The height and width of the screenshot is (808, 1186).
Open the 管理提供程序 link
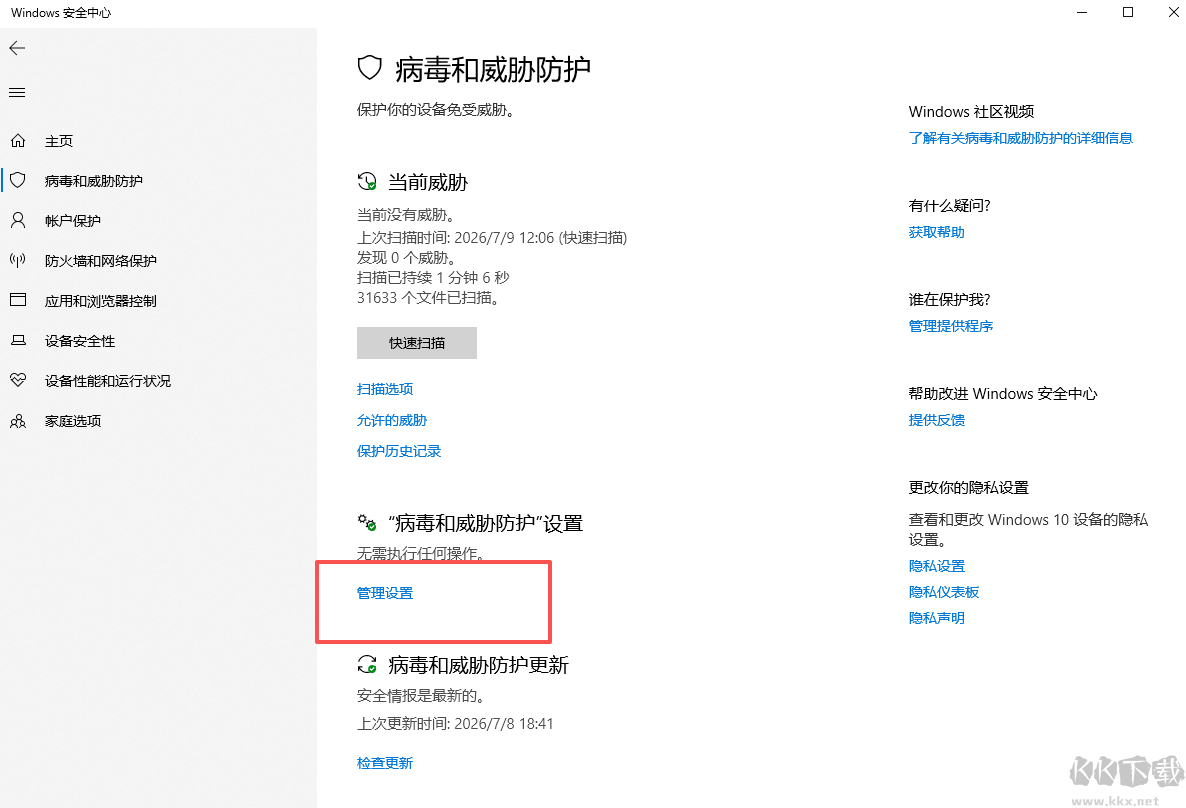coord(951,326)
